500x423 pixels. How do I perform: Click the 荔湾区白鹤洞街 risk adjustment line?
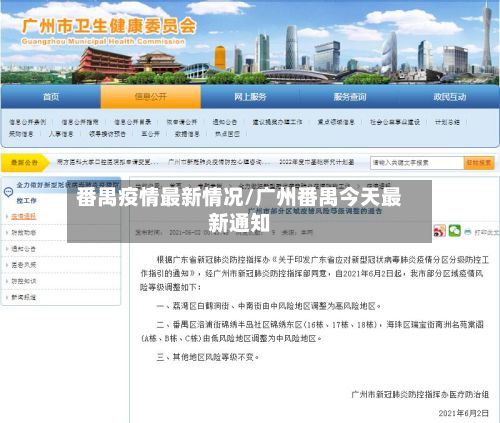[268, 306]
